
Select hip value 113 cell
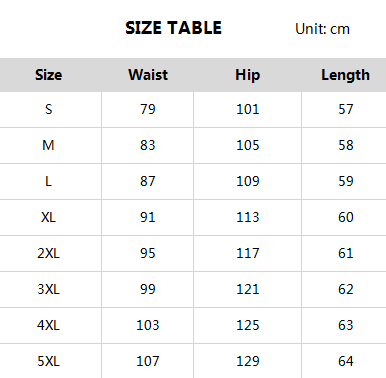pyautogui.click(x=248, y=217)
